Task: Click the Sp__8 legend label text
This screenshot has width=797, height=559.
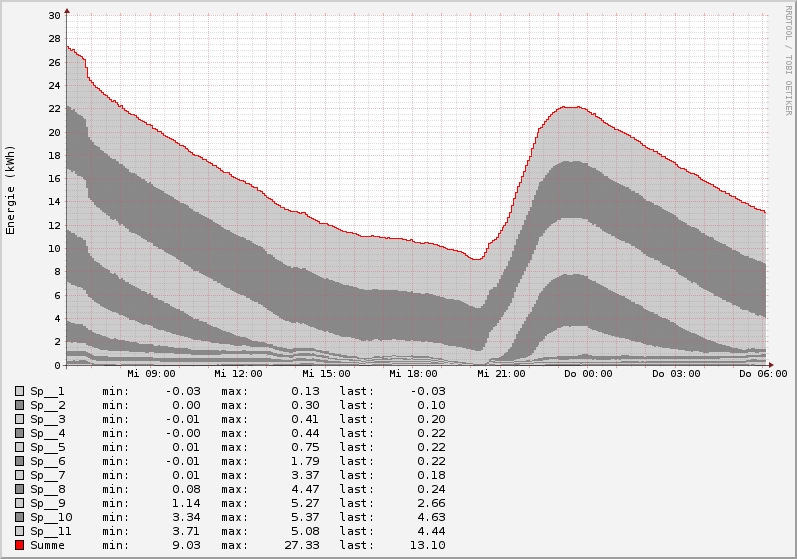Action: coord(47,489)
